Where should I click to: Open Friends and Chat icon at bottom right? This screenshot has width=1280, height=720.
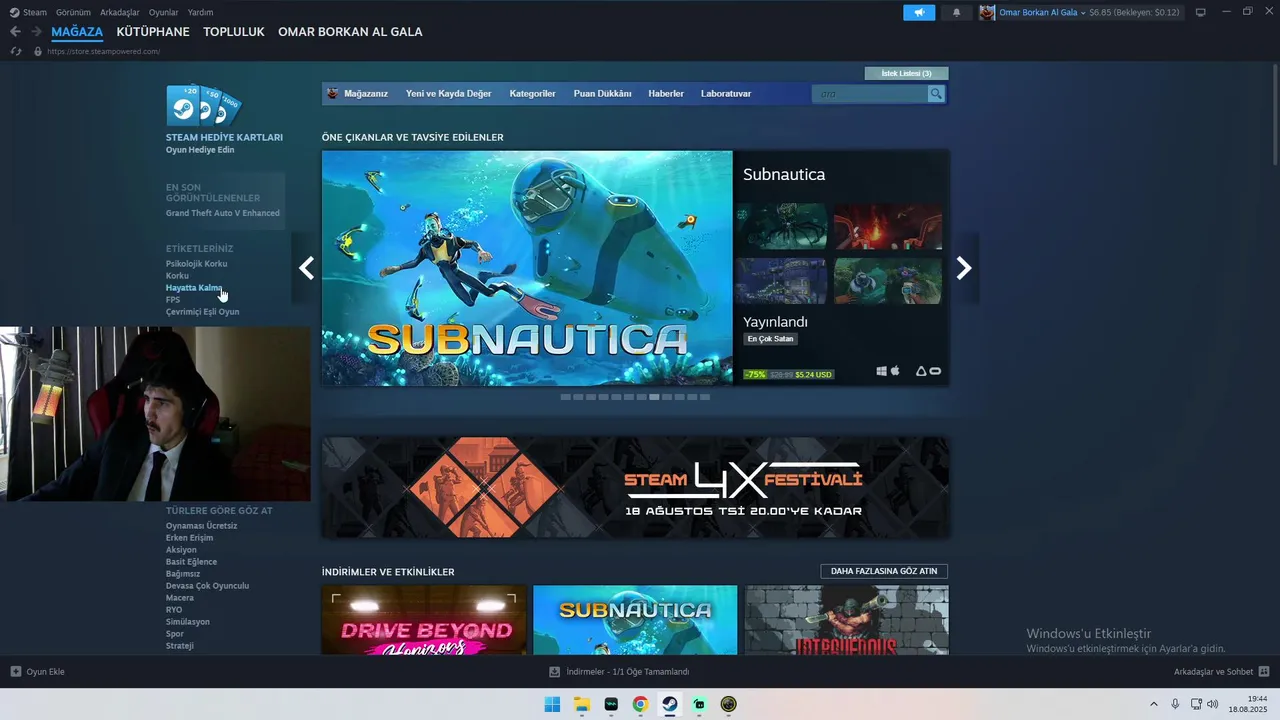point(1264,672)
